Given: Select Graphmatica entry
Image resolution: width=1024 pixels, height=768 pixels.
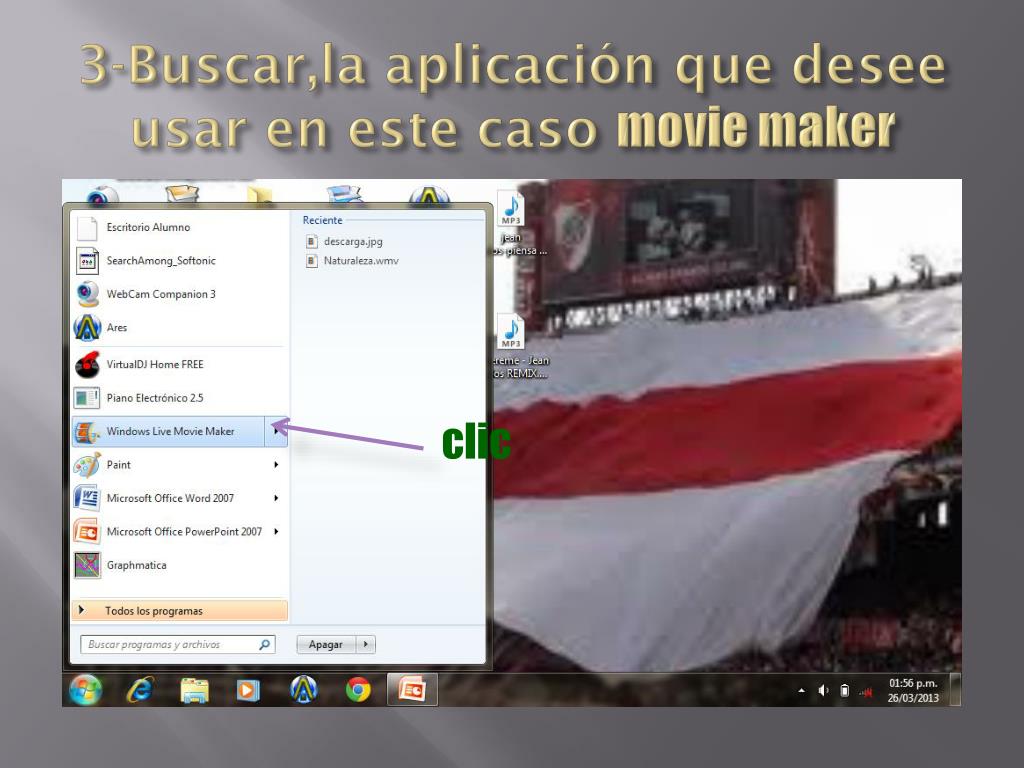Looking at the screenshot, I should (x=179, y=566).
